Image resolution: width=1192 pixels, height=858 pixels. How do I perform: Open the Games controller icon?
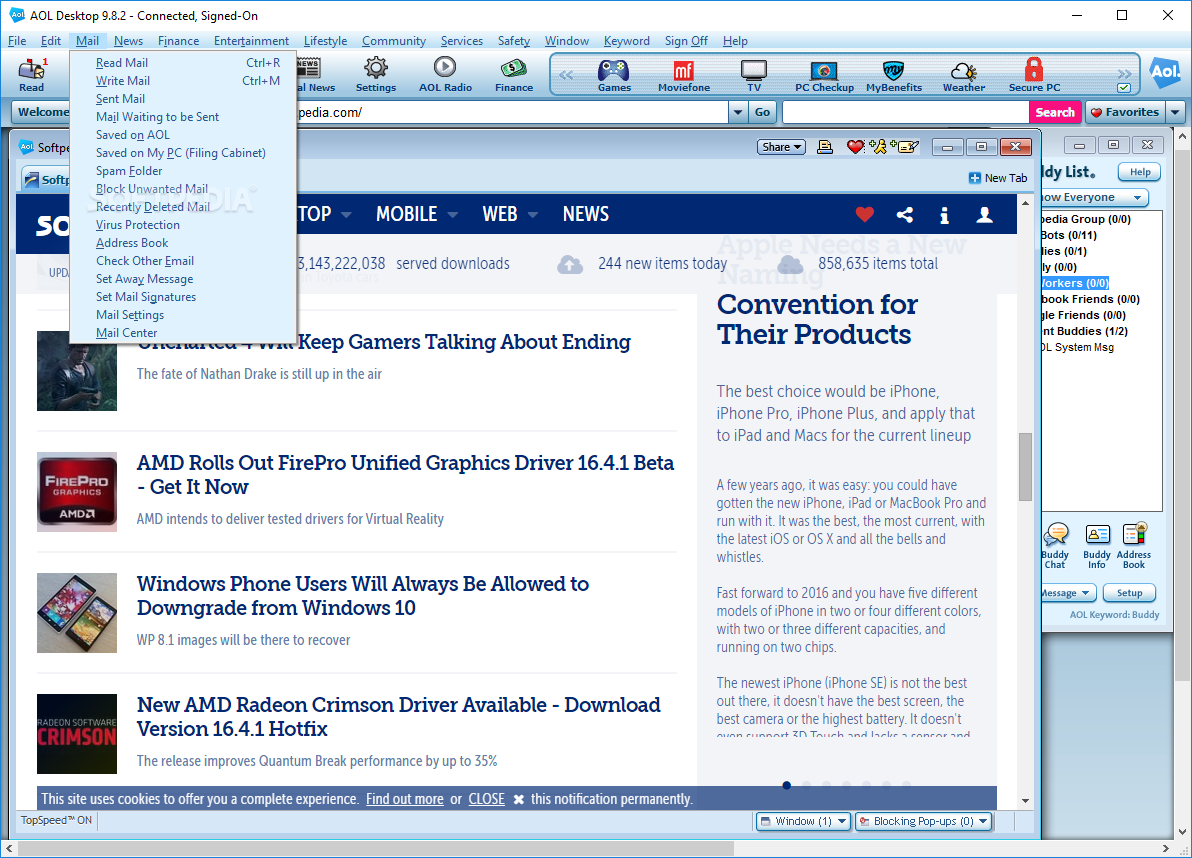614,75
